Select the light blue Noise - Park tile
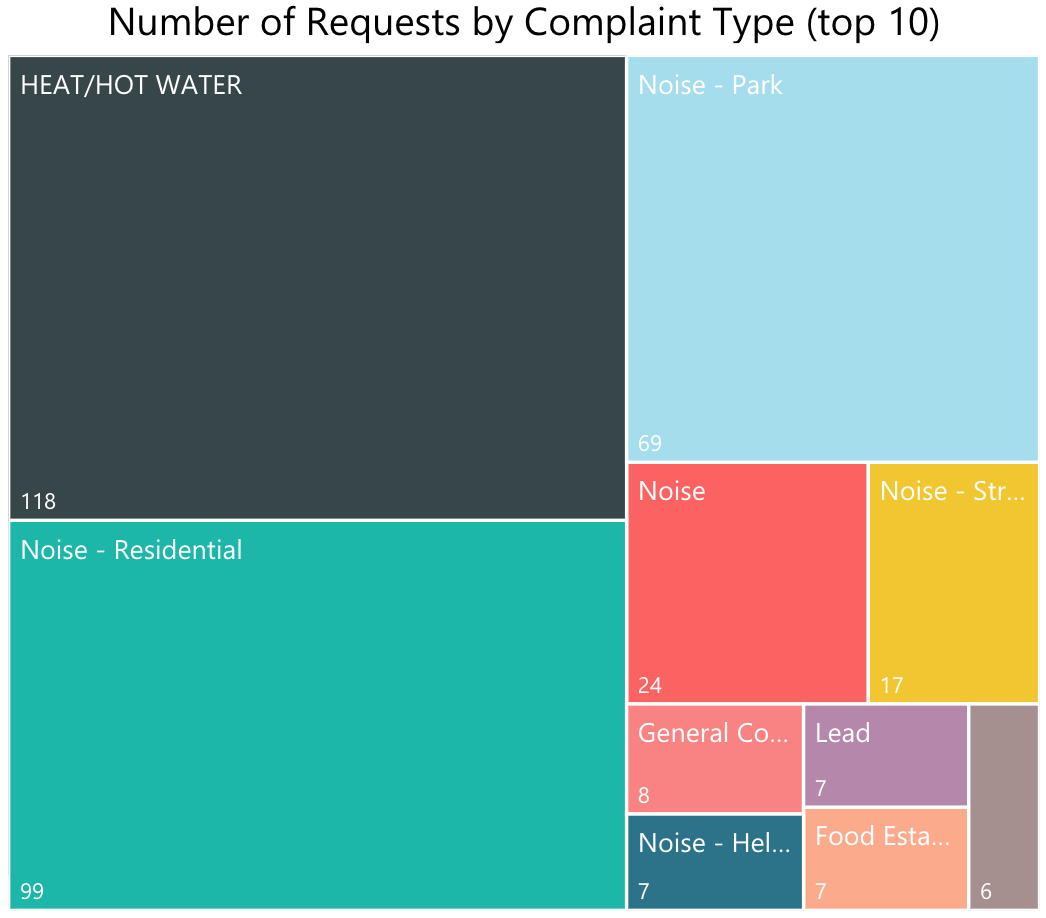Image resolution: width=1046 pixels, height=918 pixels. 833,259
